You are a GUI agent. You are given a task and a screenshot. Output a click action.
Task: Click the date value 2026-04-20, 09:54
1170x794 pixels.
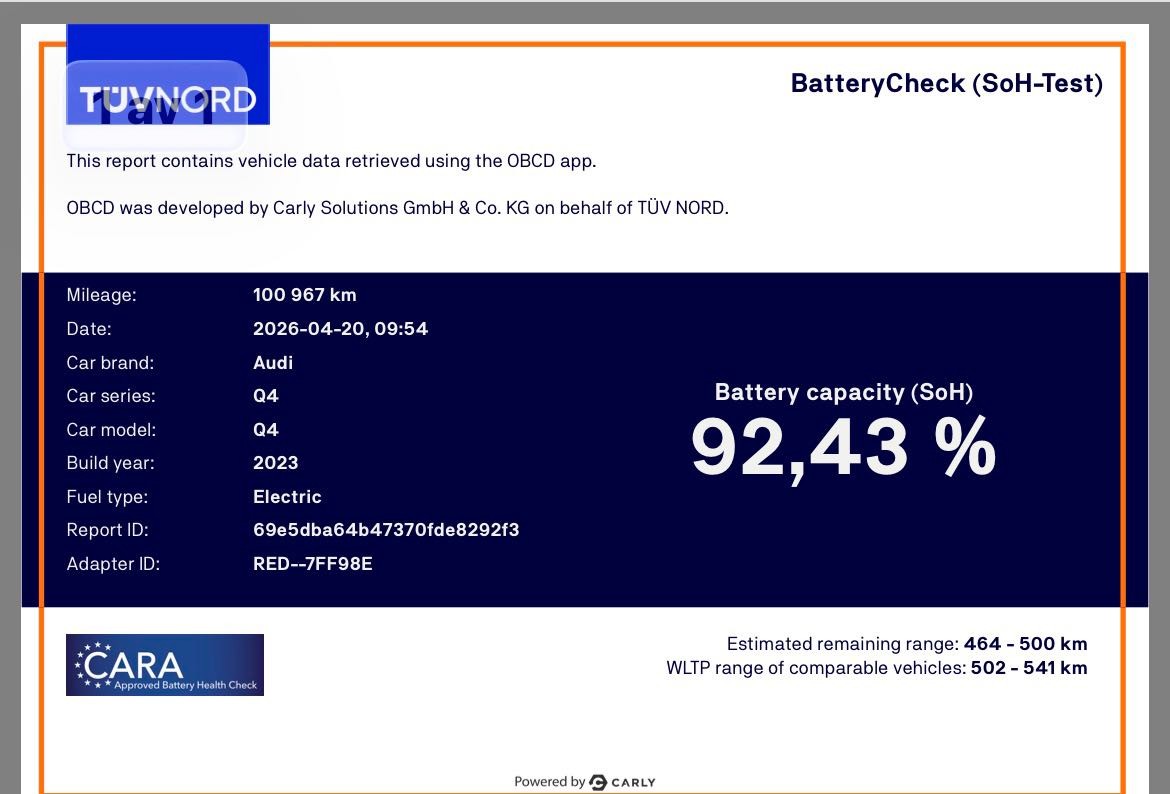(340, 329)
